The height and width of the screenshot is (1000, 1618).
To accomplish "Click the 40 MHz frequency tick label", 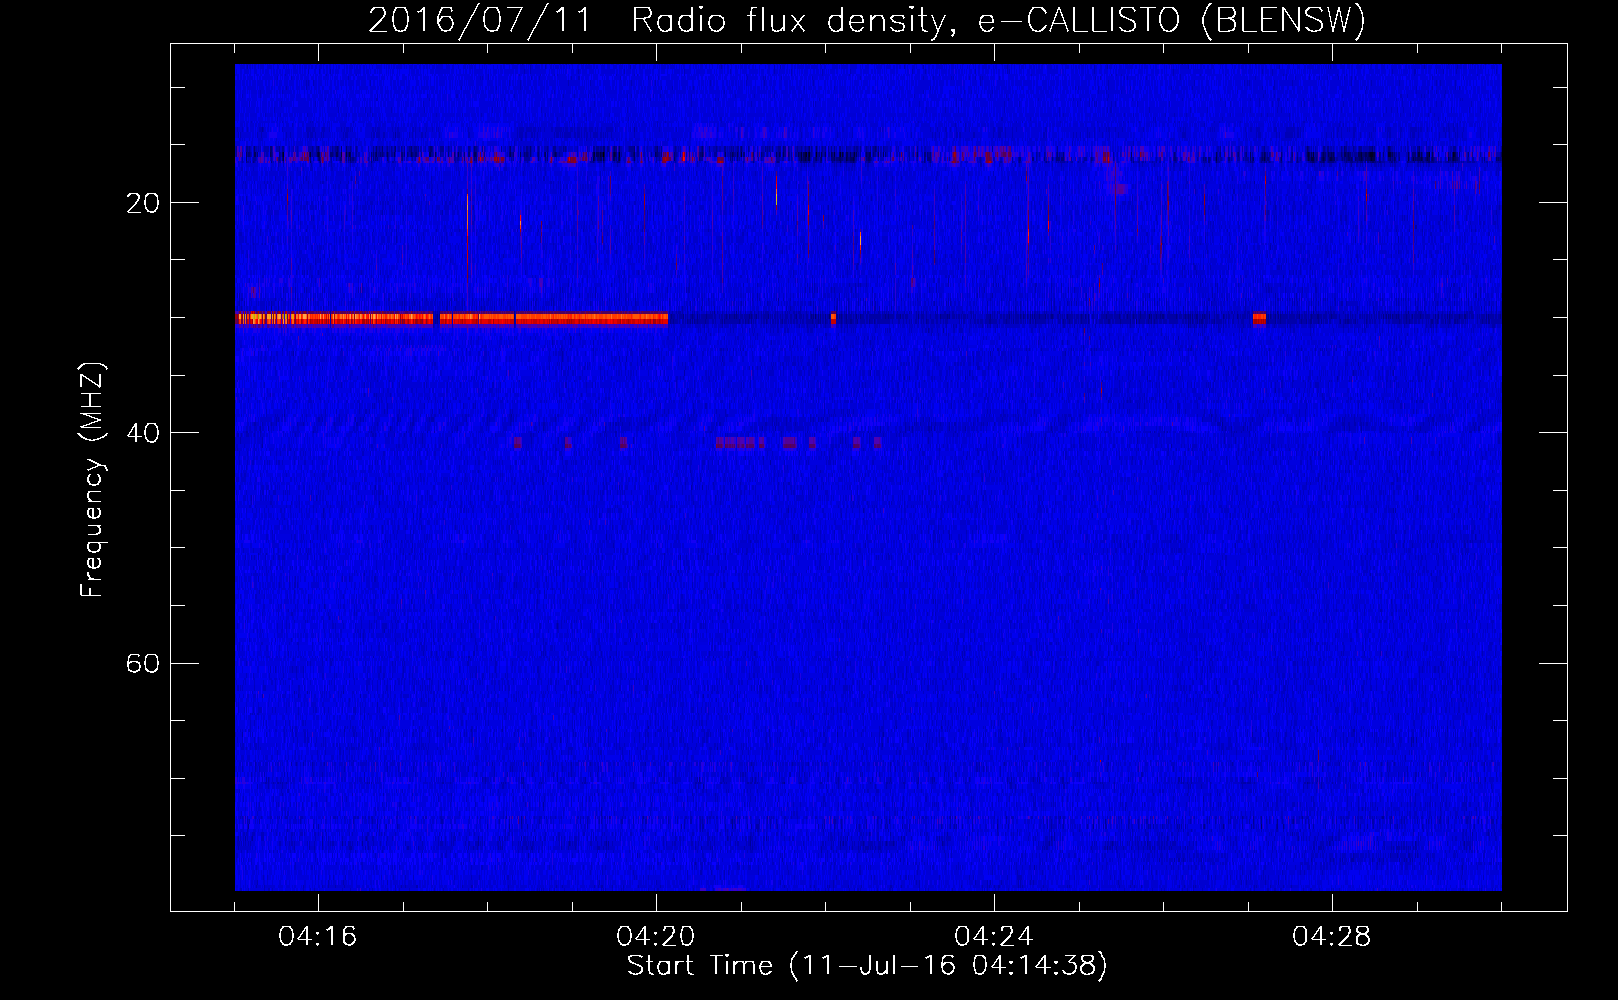I will click(x=143, y=433).
